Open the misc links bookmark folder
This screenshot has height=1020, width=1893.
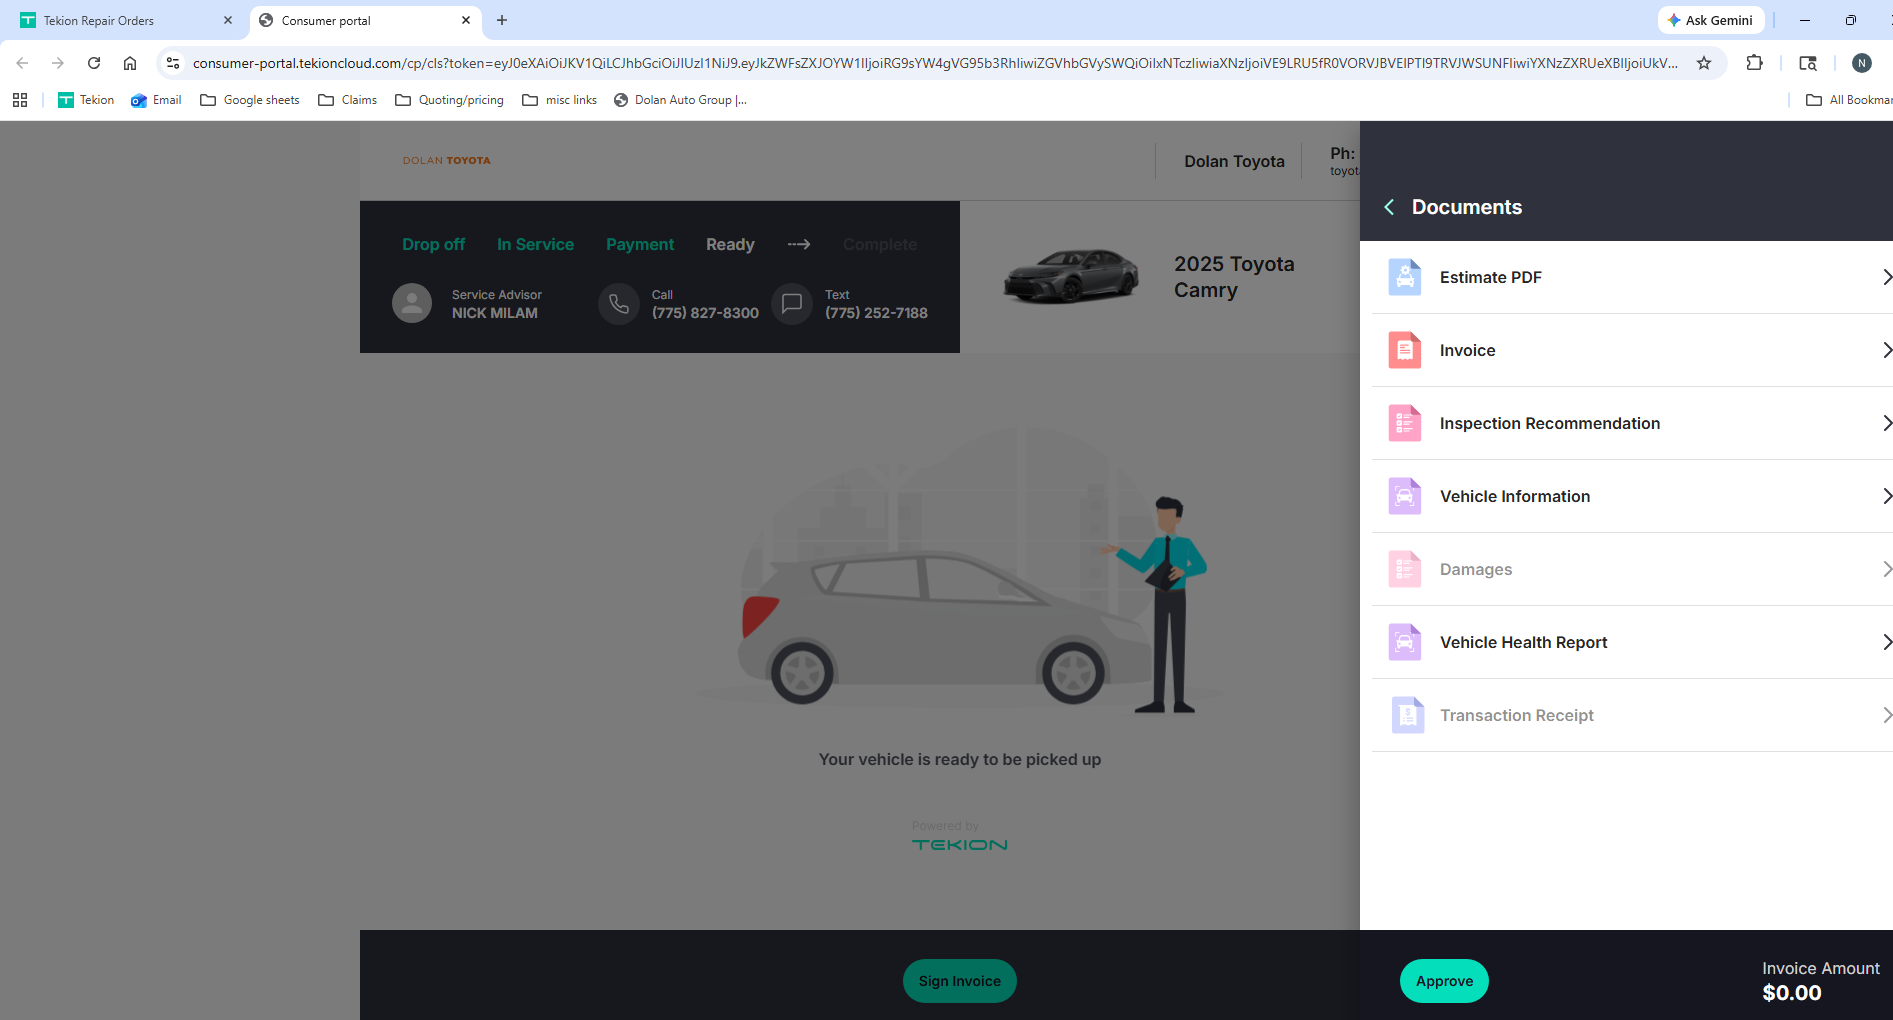click(x=559, y=100)
